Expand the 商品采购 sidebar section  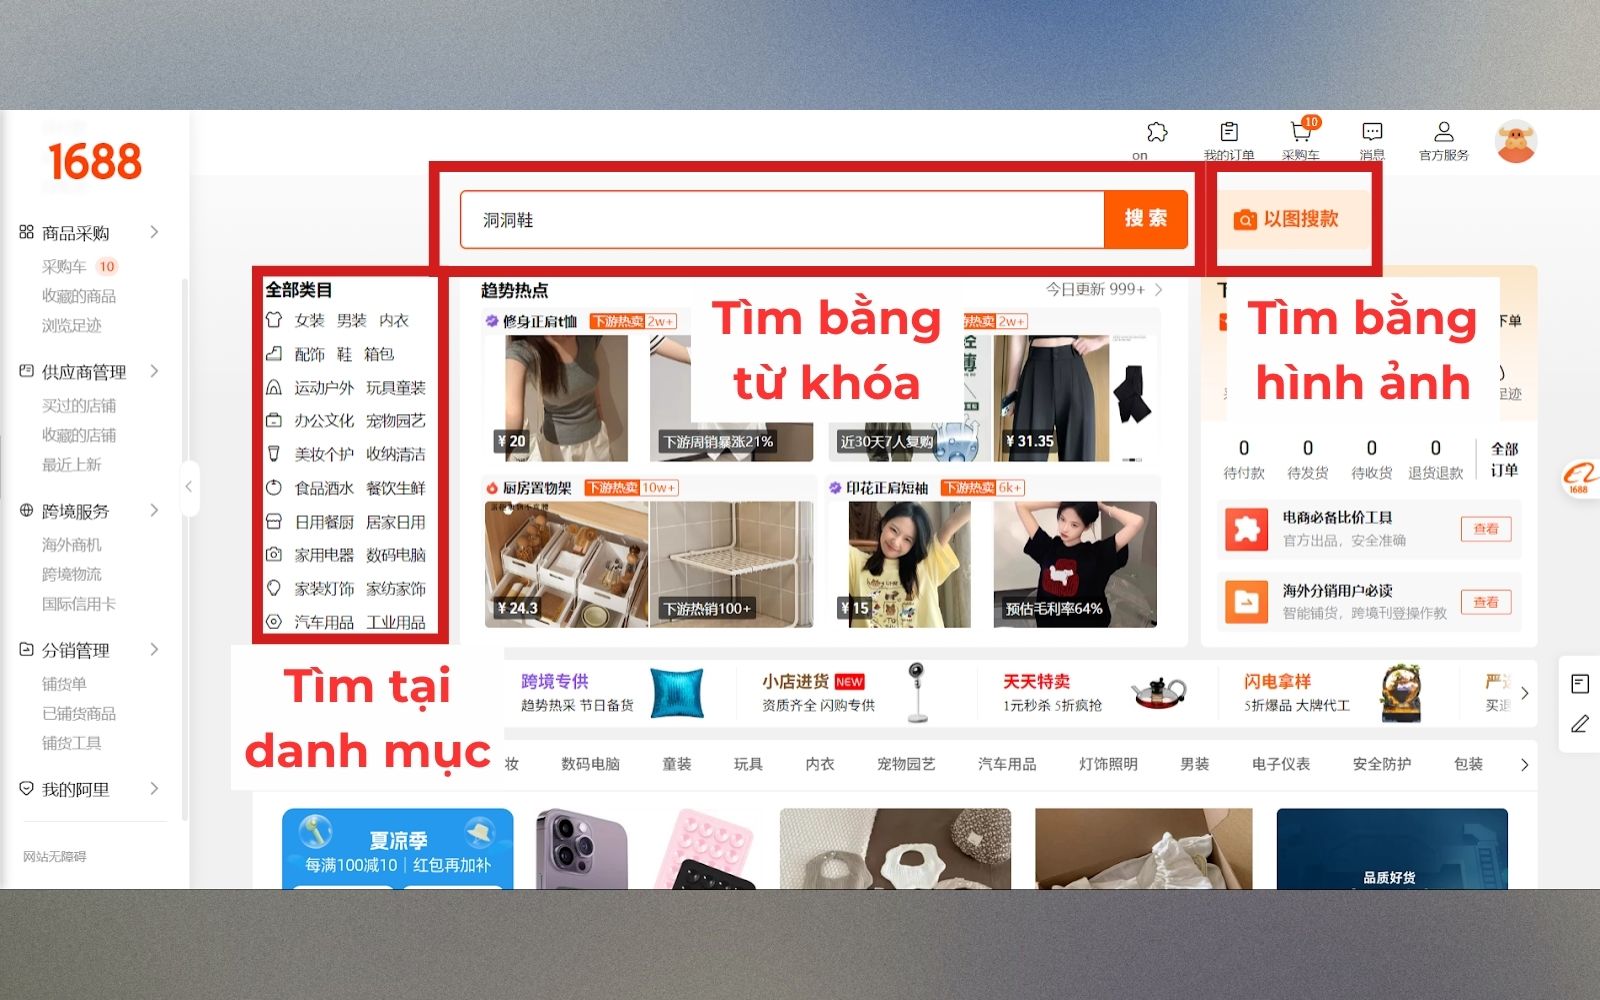click(x=154, y=232)
